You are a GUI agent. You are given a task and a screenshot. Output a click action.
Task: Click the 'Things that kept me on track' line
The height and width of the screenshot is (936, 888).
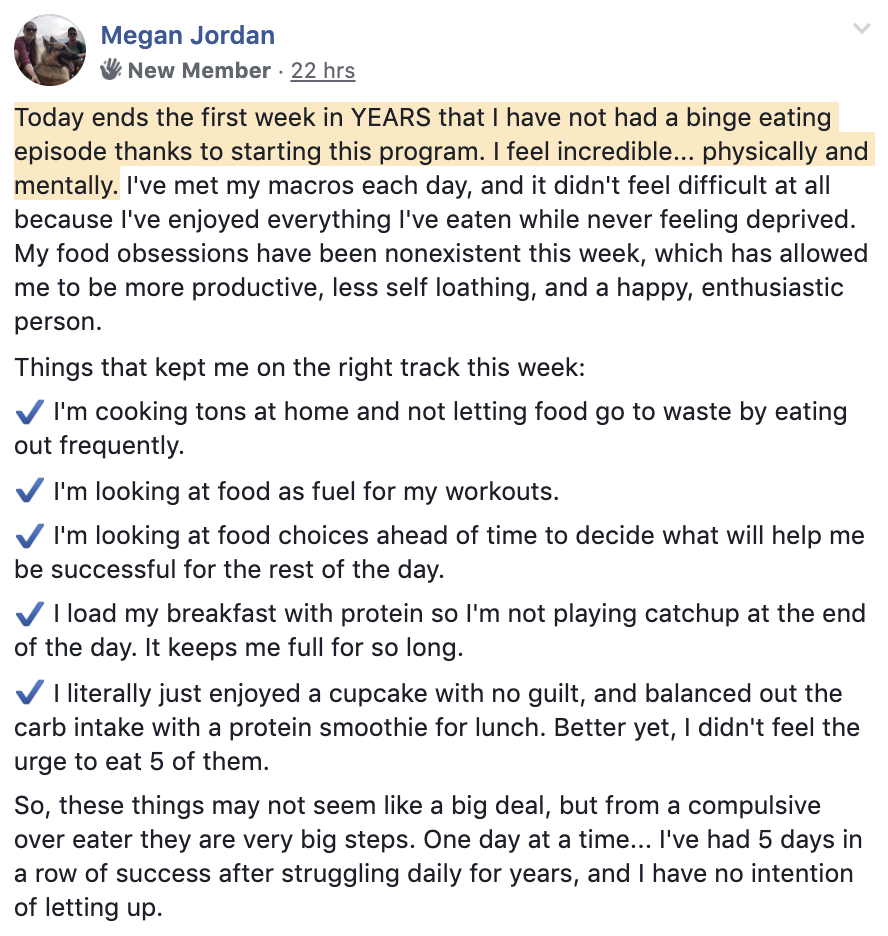300,367
